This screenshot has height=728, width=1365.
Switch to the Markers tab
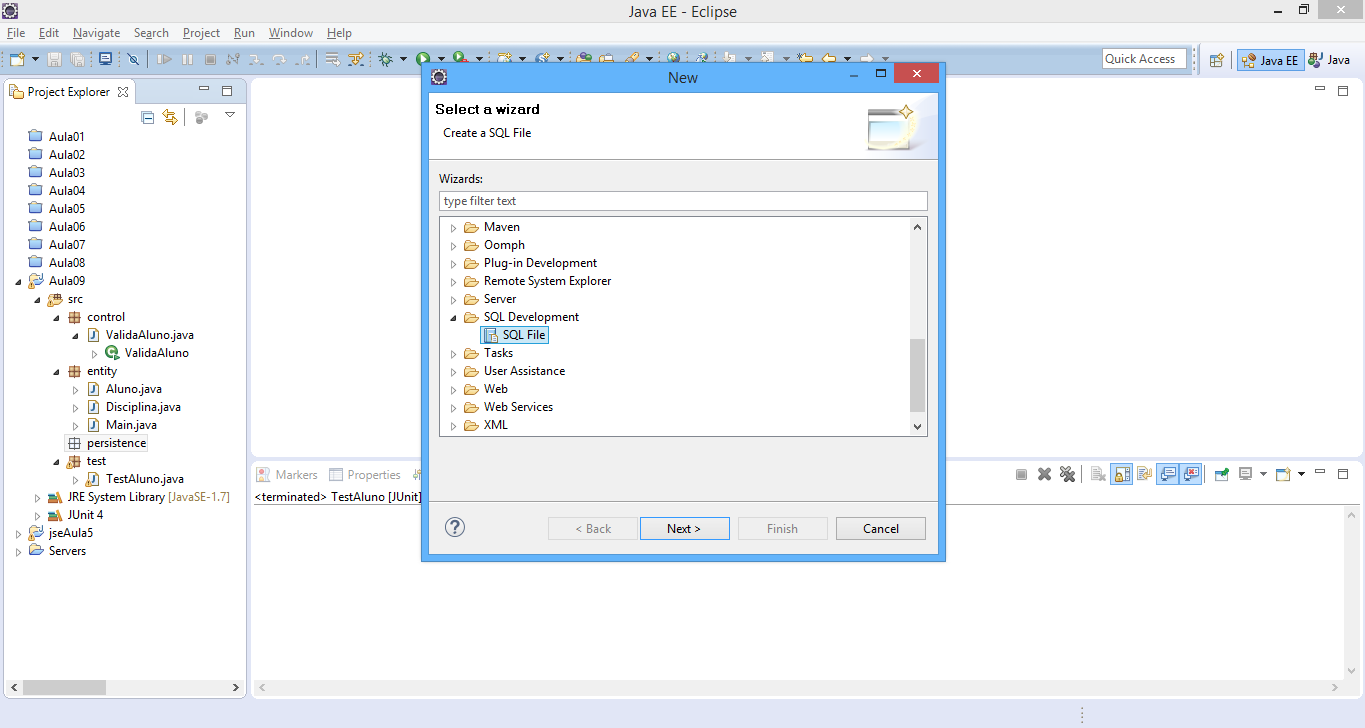287,475
